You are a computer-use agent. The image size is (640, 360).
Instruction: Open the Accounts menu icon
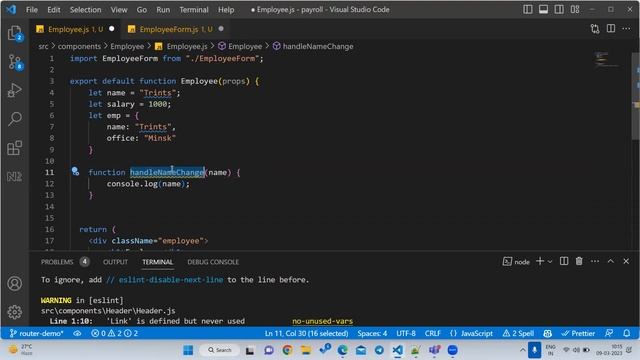[x=15, y=283]
